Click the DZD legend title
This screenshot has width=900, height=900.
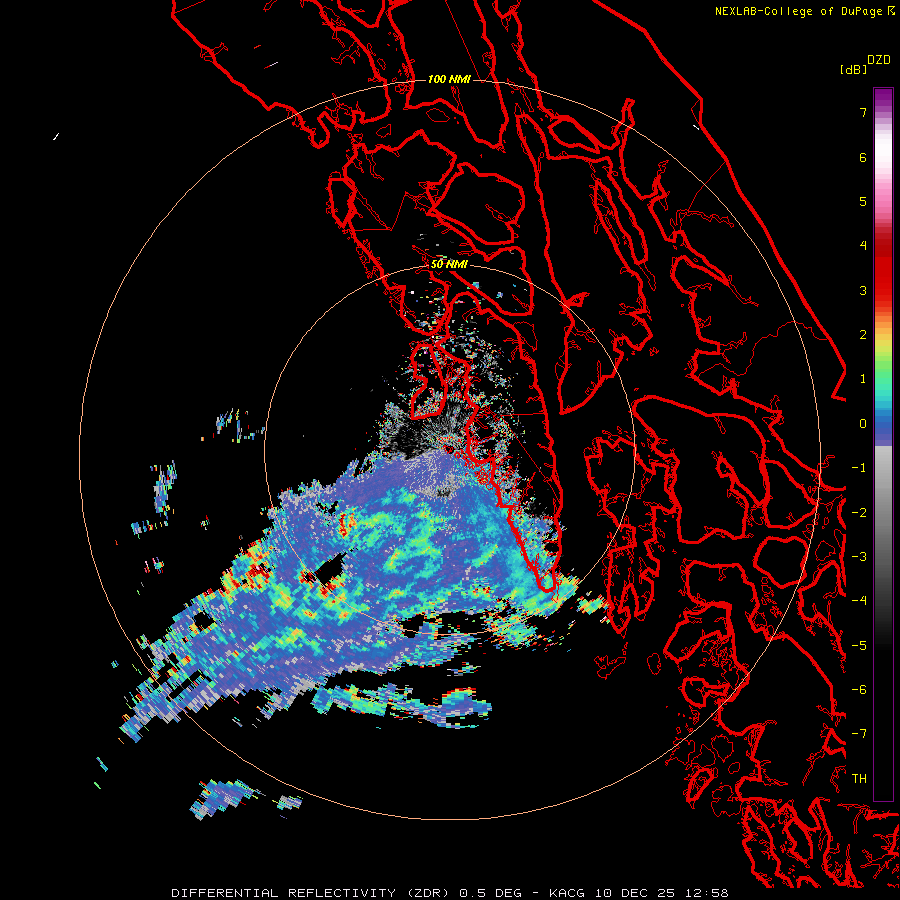tap(879, 60)
